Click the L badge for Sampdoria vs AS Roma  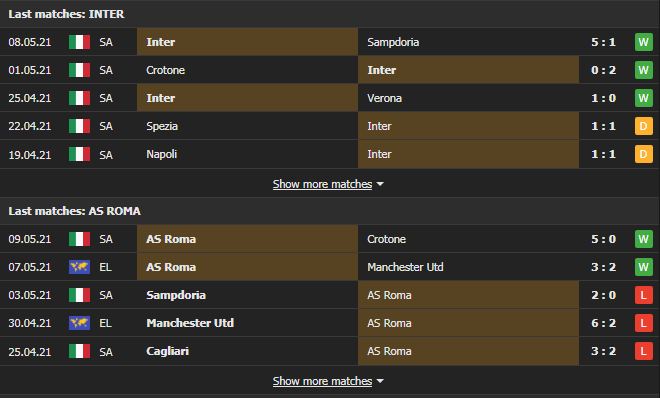(644, 295)
